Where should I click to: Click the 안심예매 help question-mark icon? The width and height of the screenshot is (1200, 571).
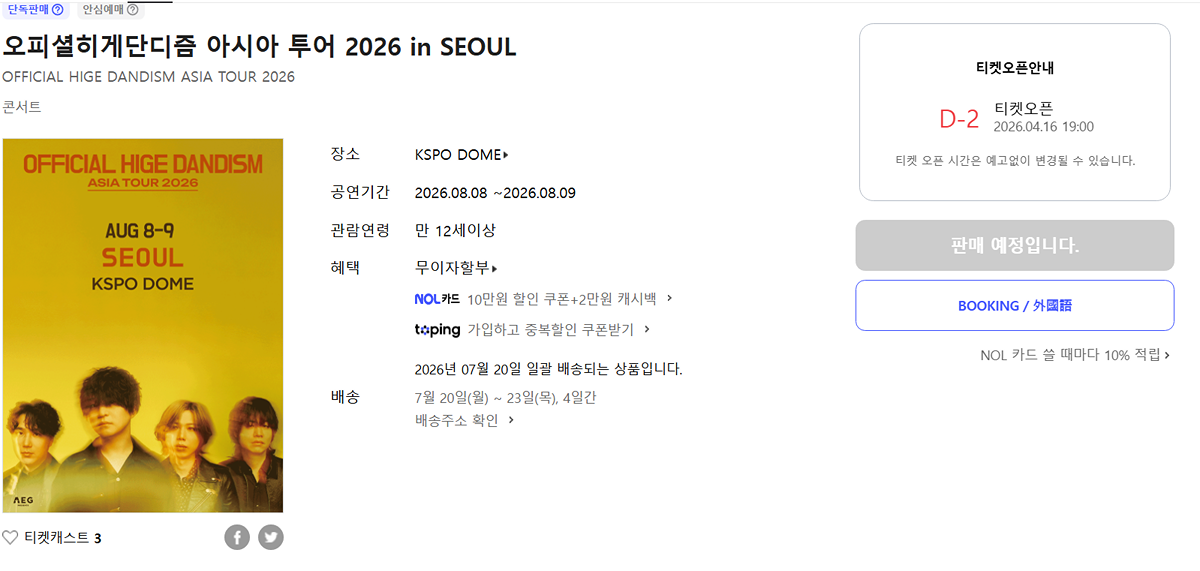click(x=135, y=10)
